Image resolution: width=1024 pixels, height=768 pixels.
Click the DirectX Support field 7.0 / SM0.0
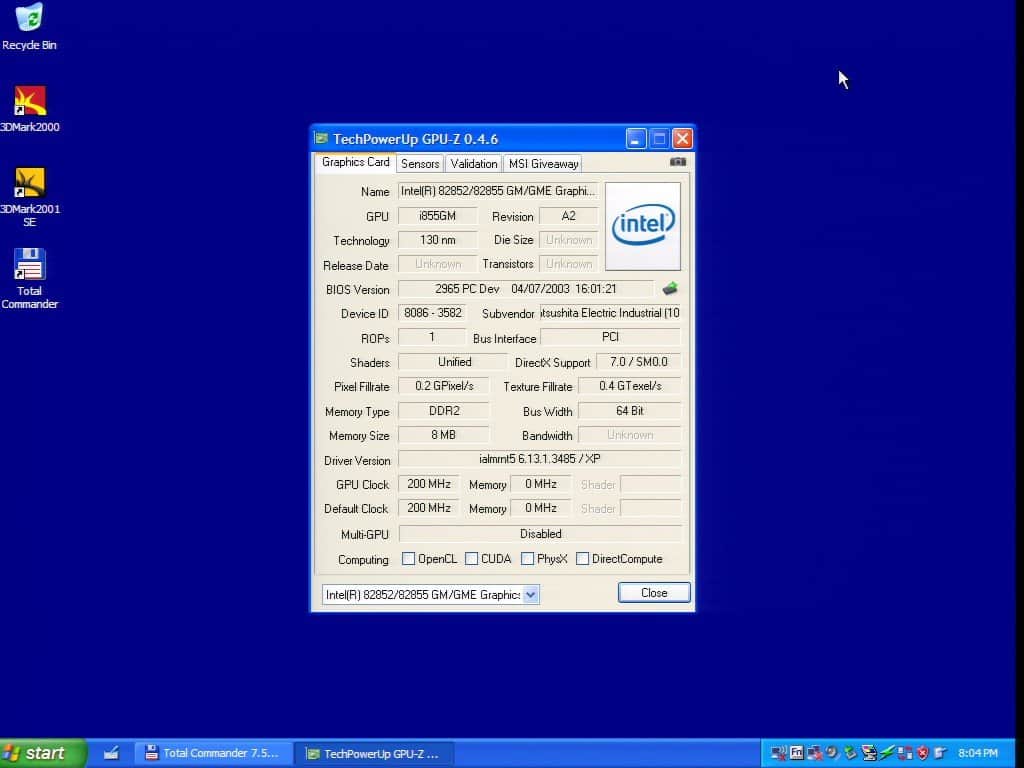[x=639, y=361]
